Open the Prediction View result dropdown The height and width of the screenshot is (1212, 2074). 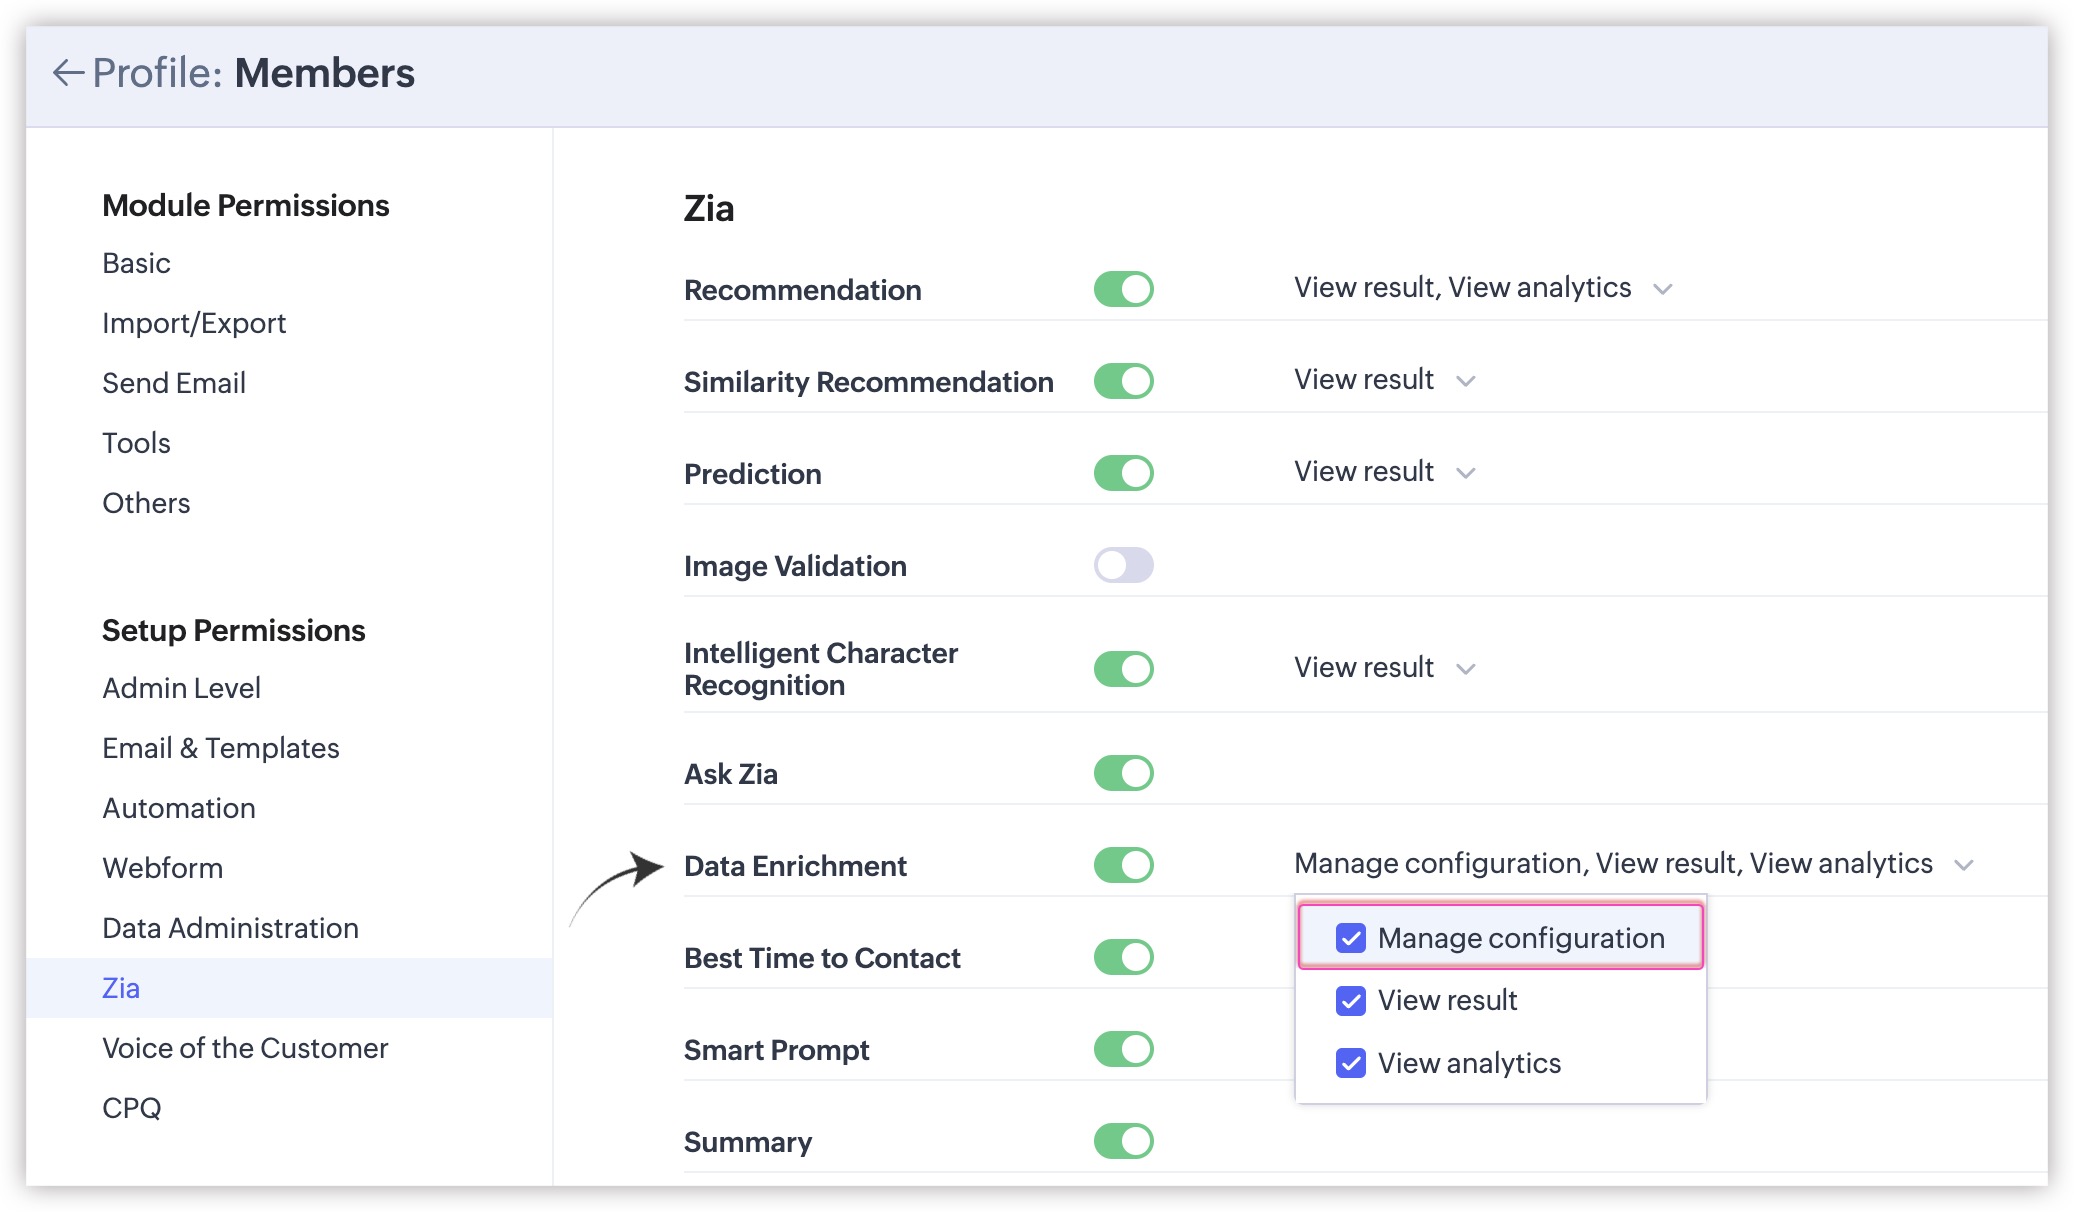coord(1465,473)
